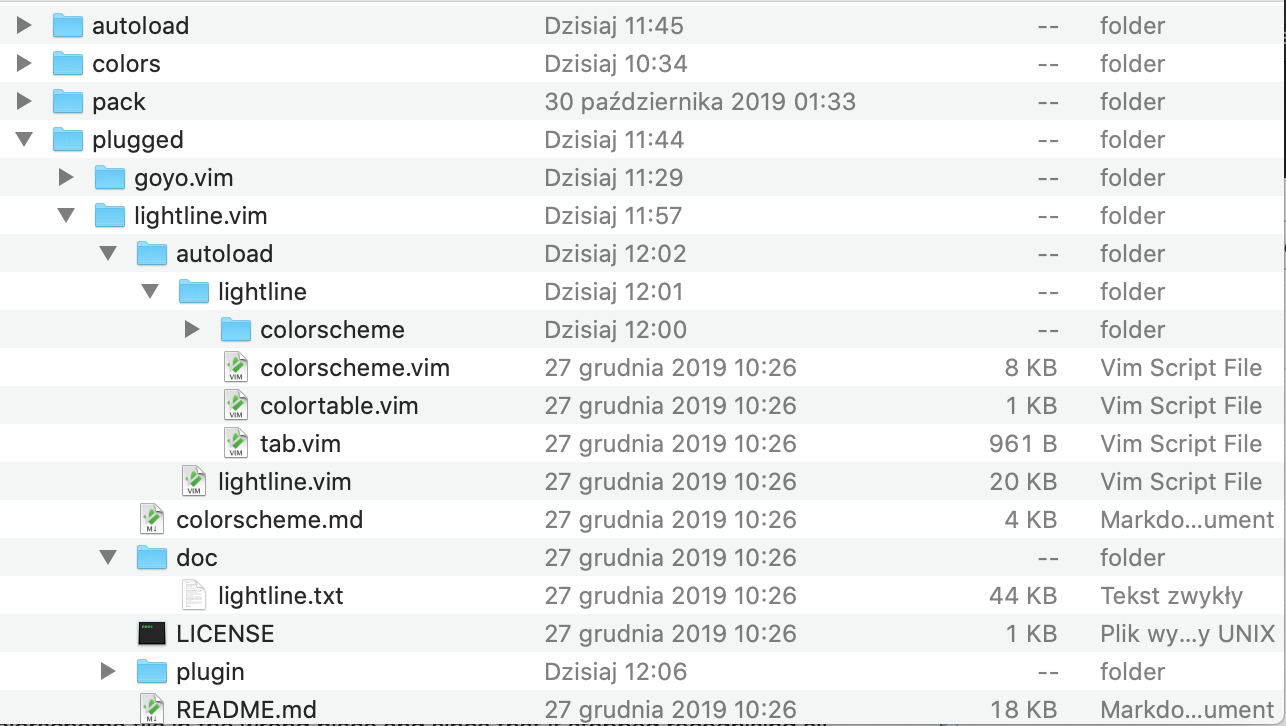The image size is (1286, 726).
Task: Click the plain text icon beside lightline.txt
Action: tap(194, 595)
